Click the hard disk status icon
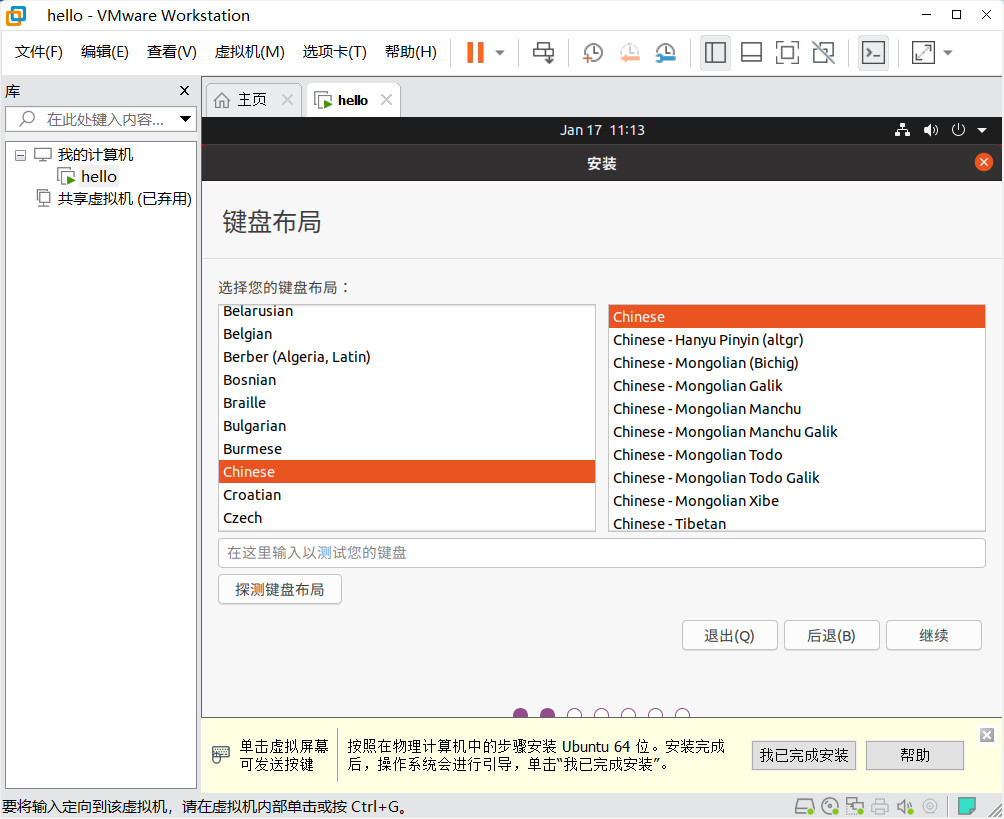The image size is (1004, 819). click(x=804, y=806)
